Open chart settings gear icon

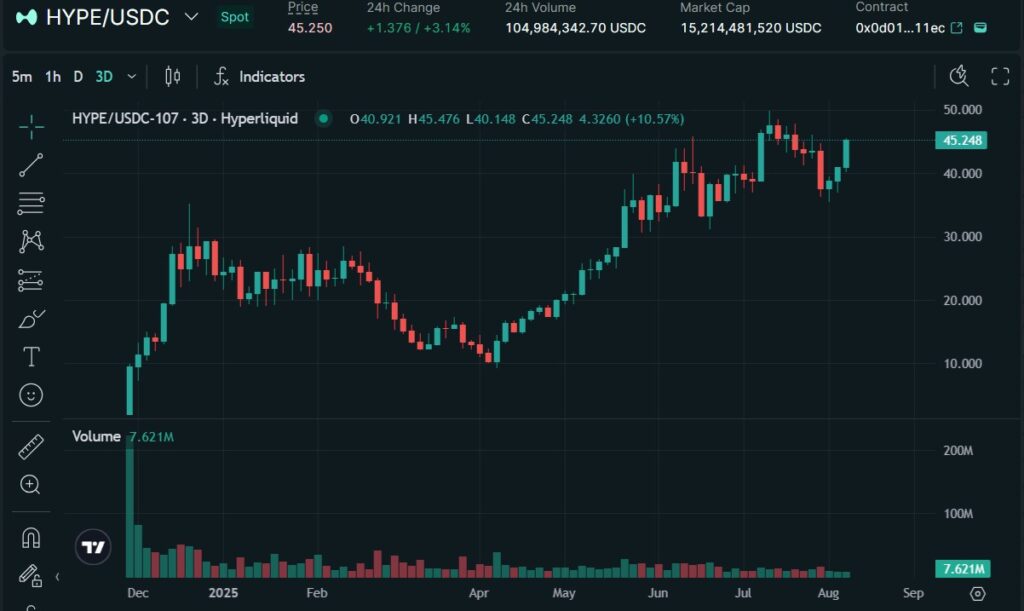point(978,593)
